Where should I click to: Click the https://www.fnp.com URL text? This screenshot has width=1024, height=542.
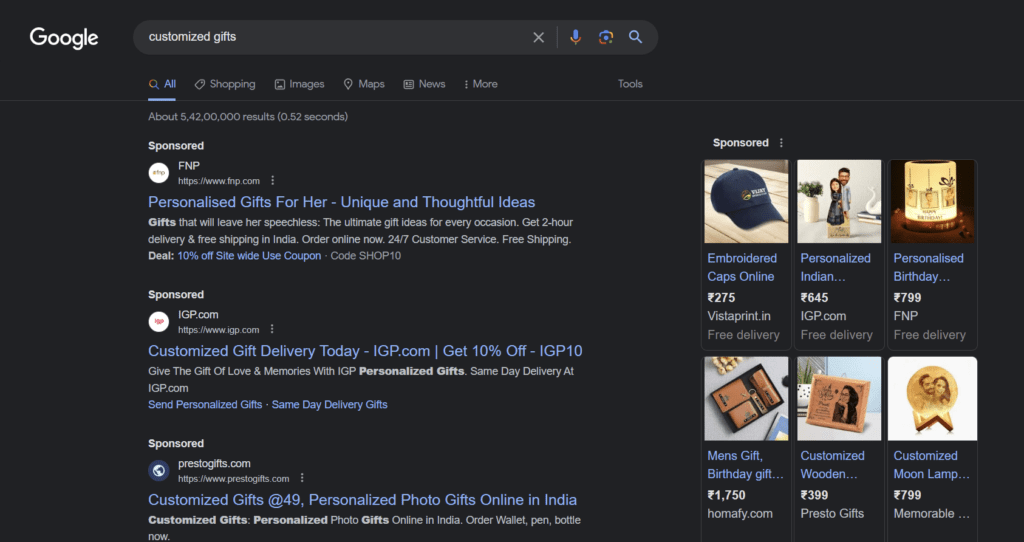tap(219, 182)
